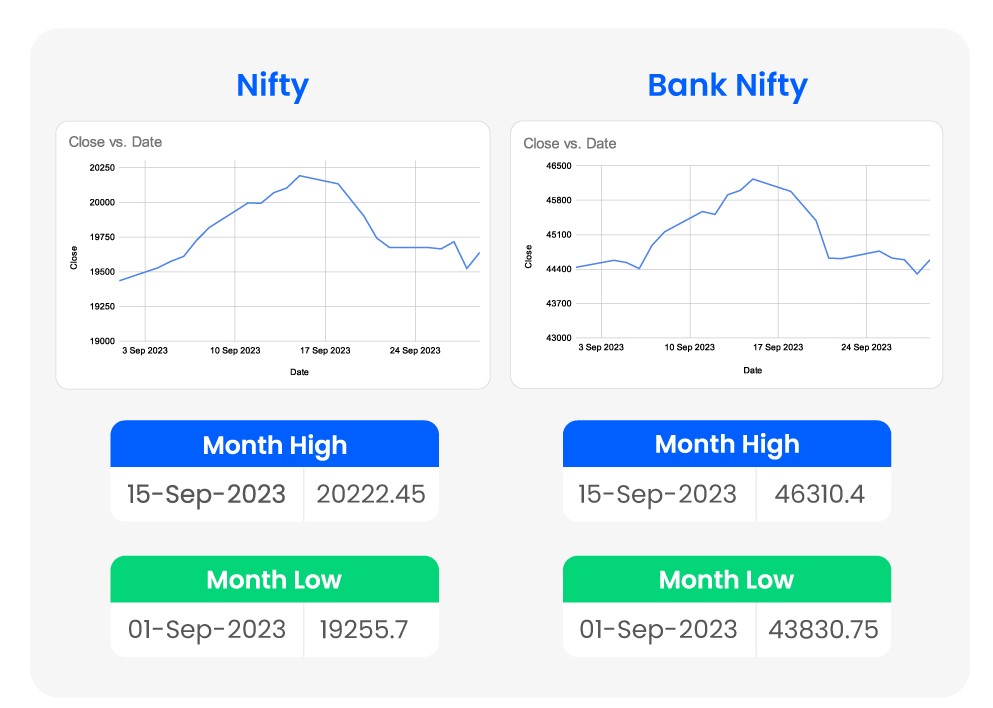Screen dimensions: 993x708
Task: Click the Nifty Month Low header
Action: (x=274, y=580)
